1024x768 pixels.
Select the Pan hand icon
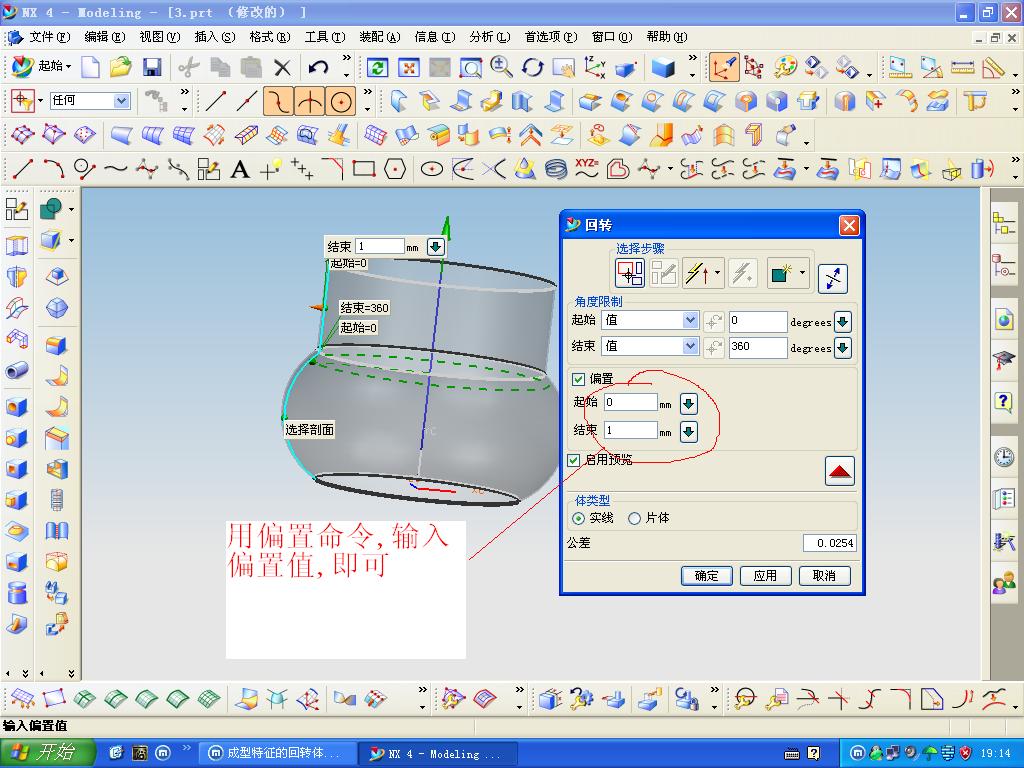tap(563, 67)
